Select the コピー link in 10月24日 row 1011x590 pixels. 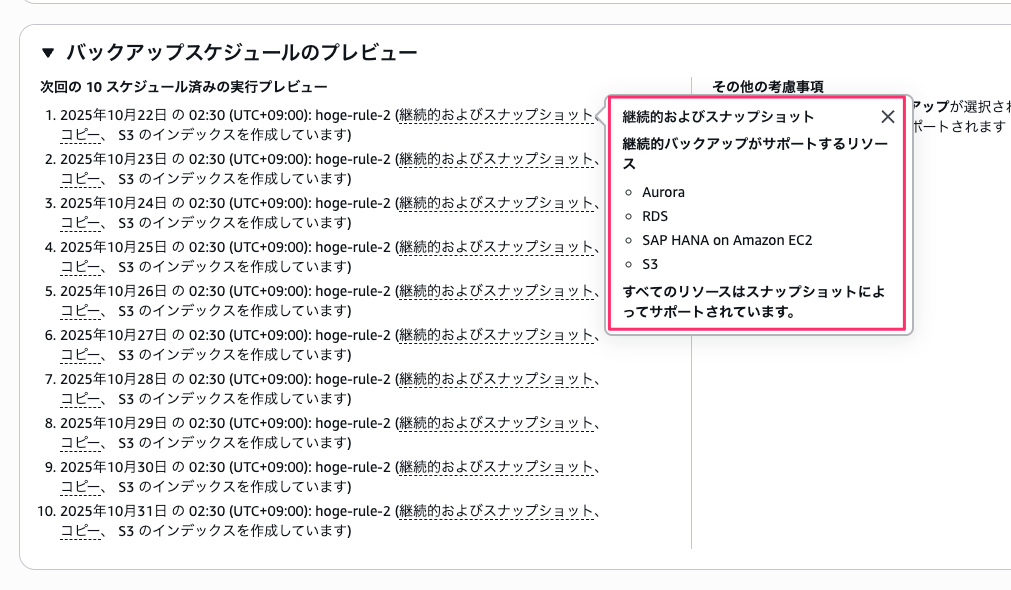coord(79,223)
